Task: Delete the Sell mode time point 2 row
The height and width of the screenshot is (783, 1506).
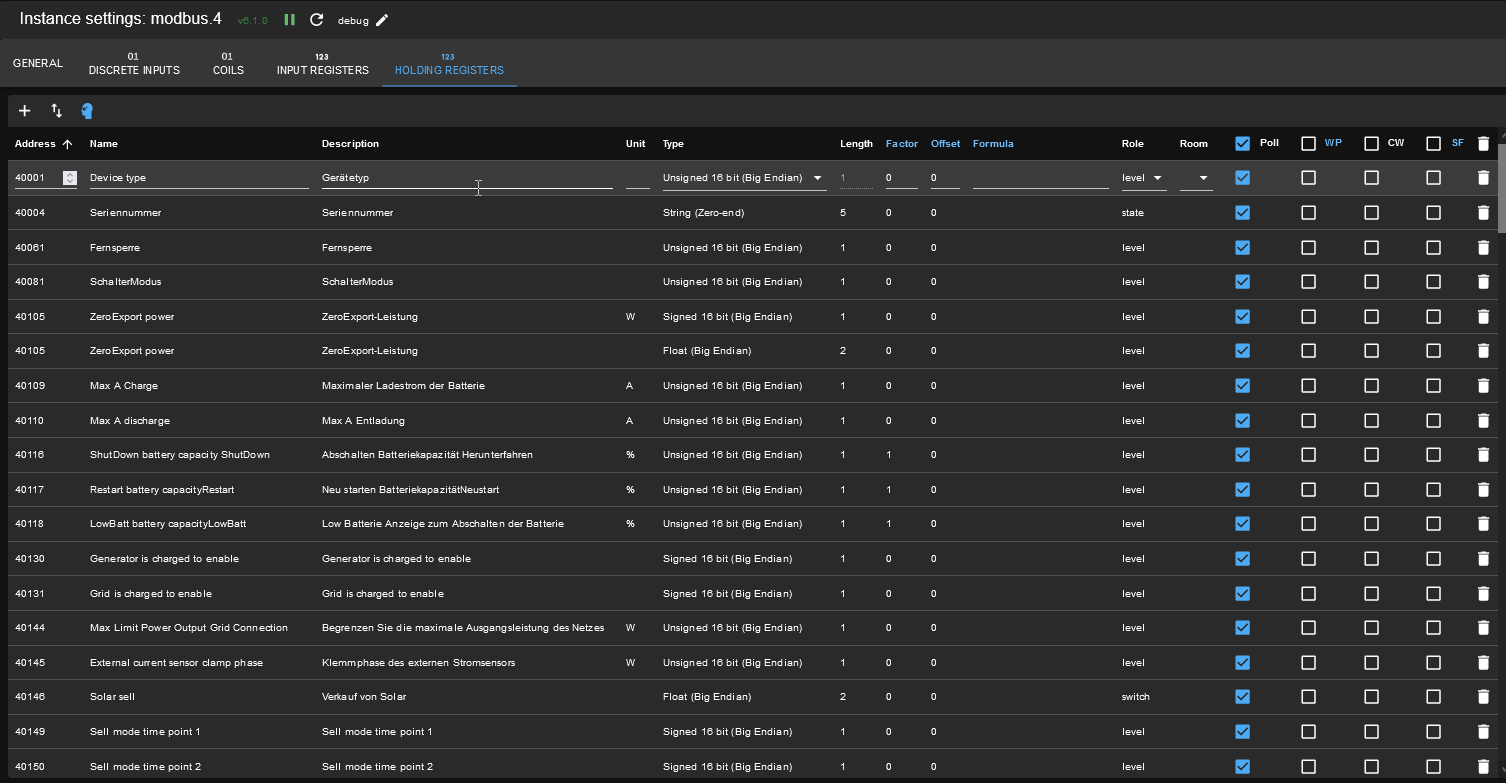Action: pos(1483,767)
